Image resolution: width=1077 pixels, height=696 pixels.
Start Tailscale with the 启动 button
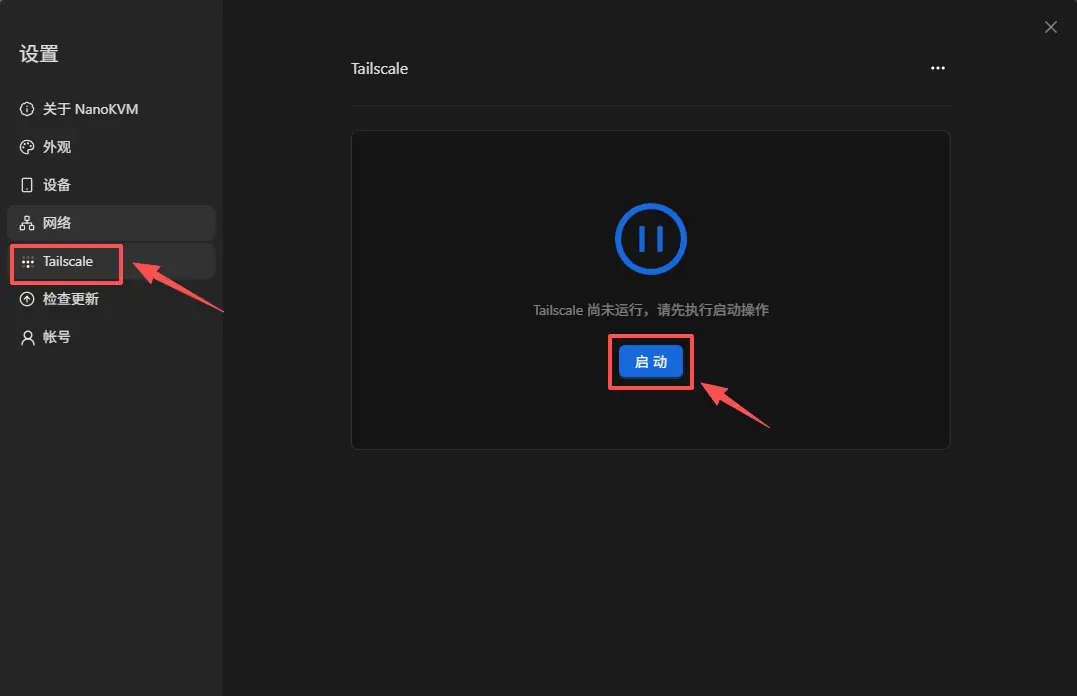pos(650,361)
